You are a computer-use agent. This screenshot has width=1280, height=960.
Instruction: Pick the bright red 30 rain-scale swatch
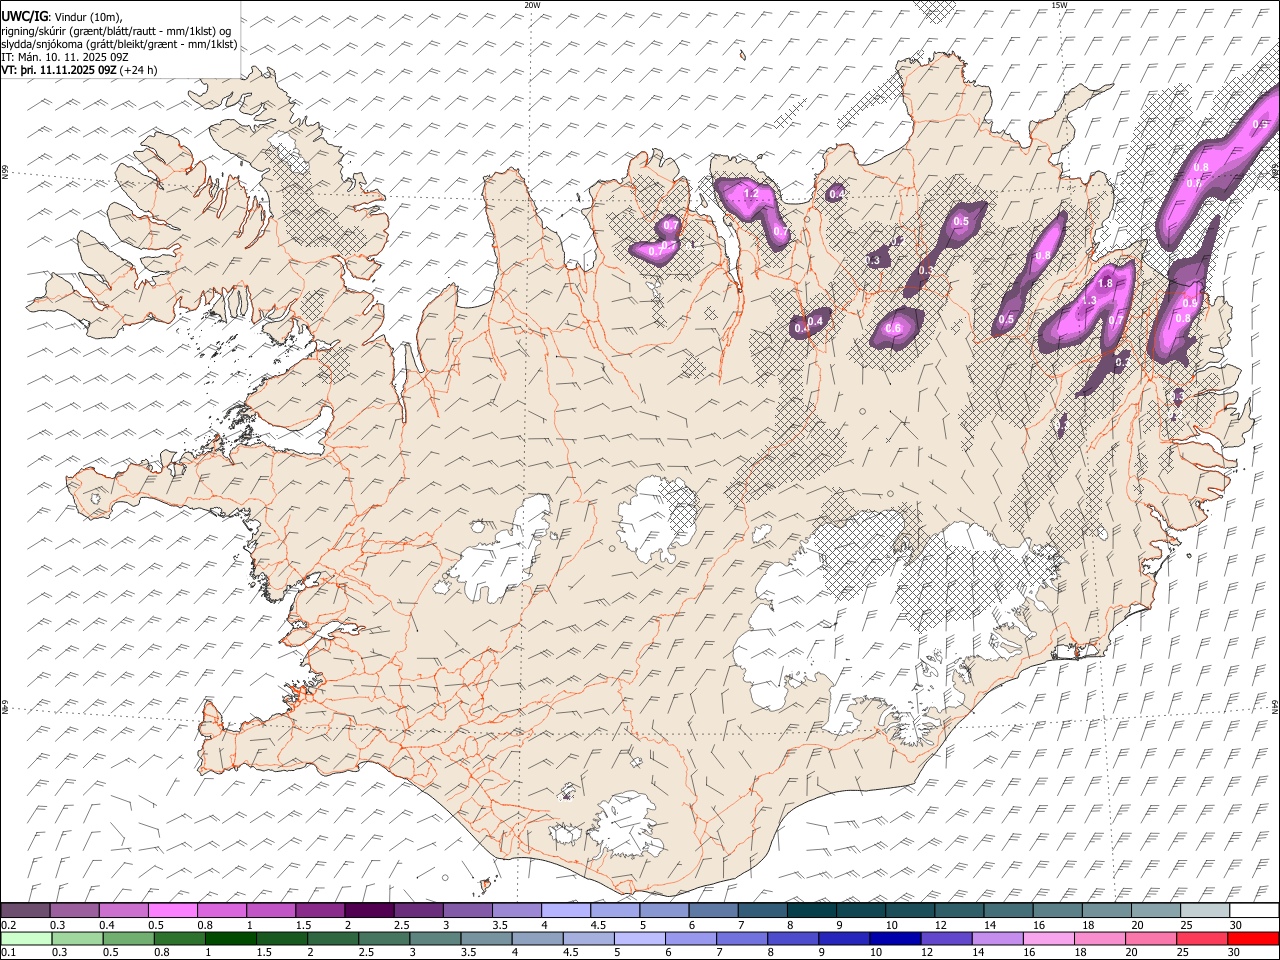1254,939
